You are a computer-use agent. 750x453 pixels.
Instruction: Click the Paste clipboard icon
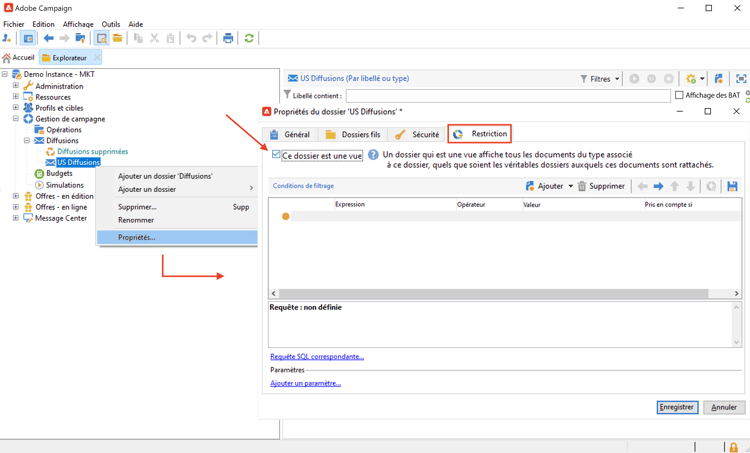tap(170, 38)
